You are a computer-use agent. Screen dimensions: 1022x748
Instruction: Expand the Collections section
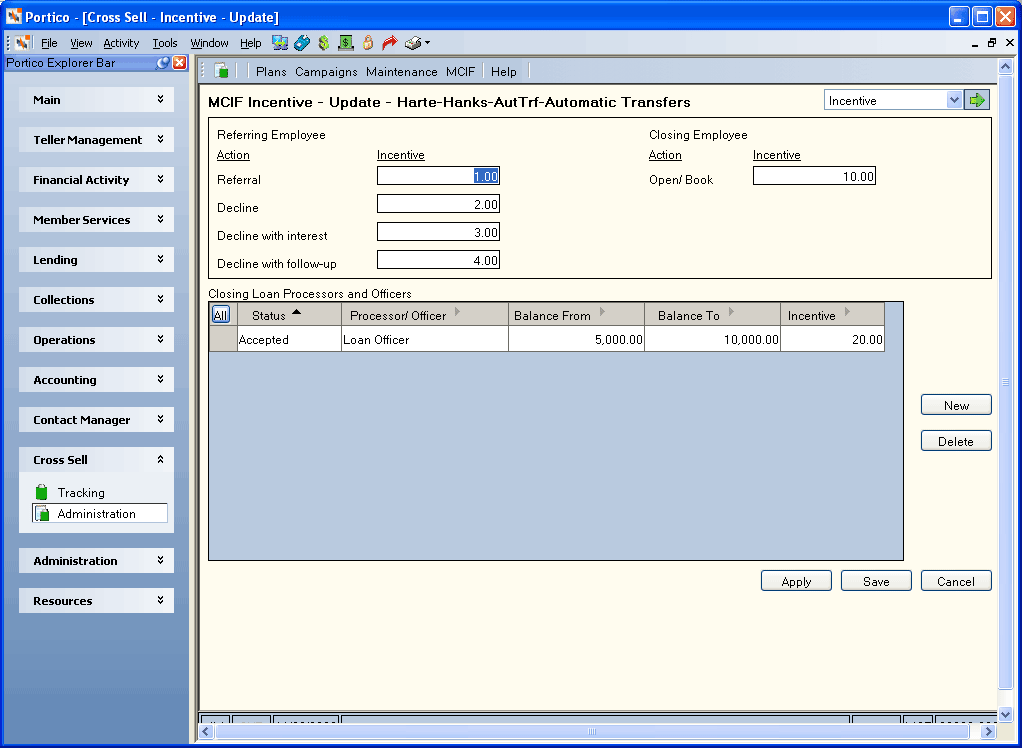[96, 300]
